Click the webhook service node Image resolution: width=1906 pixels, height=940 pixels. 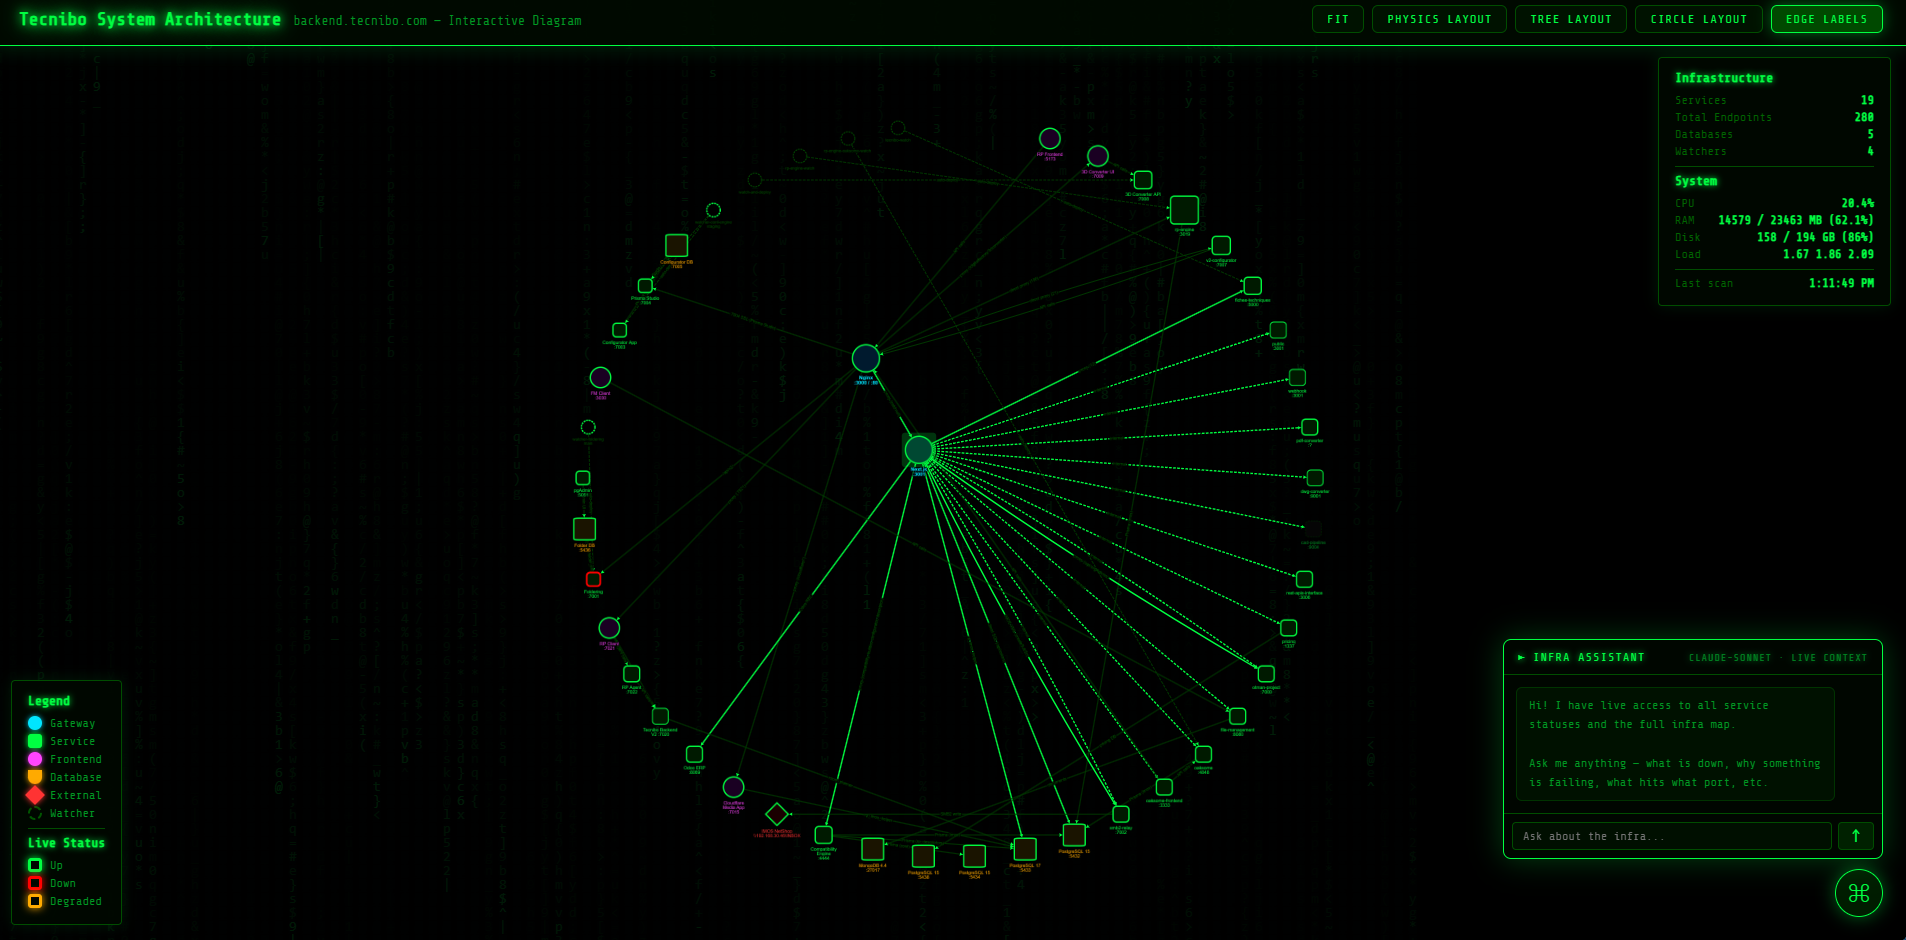pos(1297,377)
